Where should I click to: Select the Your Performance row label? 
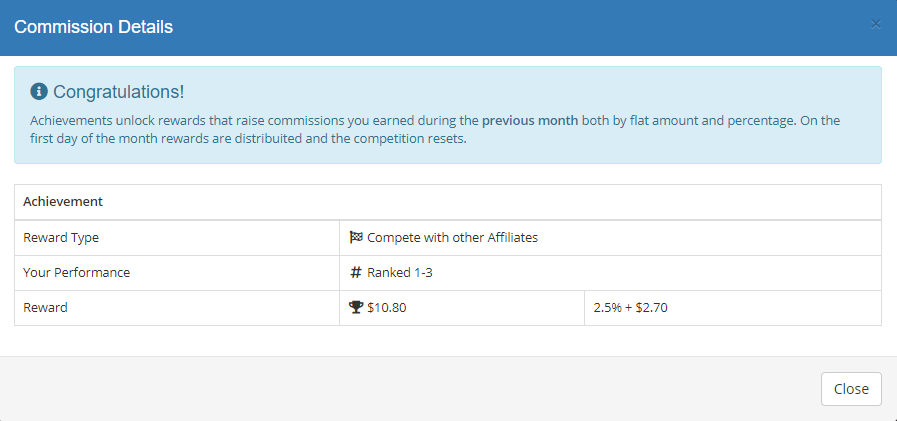77,273
